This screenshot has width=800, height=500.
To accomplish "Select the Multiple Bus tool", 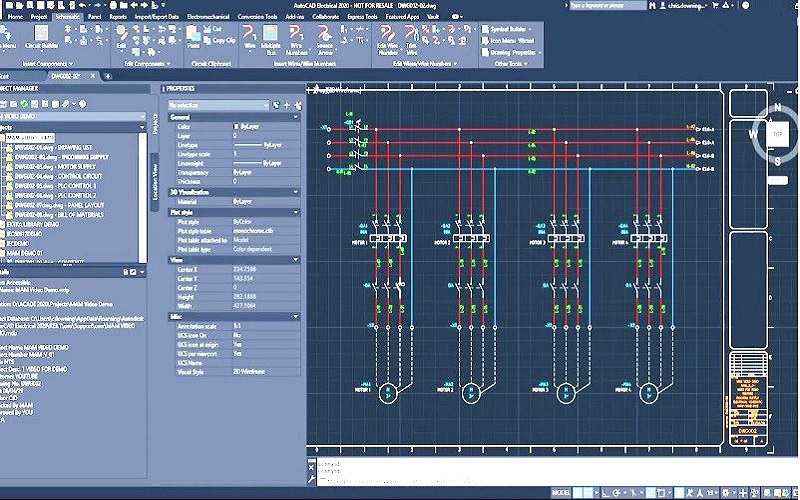I will [x=270, y=40].
